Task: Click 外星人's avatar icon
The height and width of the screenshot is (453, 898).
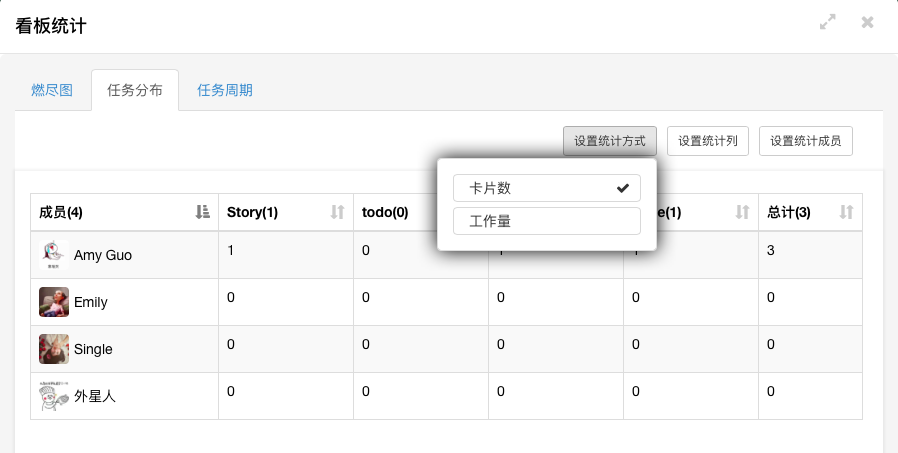Action: point(54,396)
